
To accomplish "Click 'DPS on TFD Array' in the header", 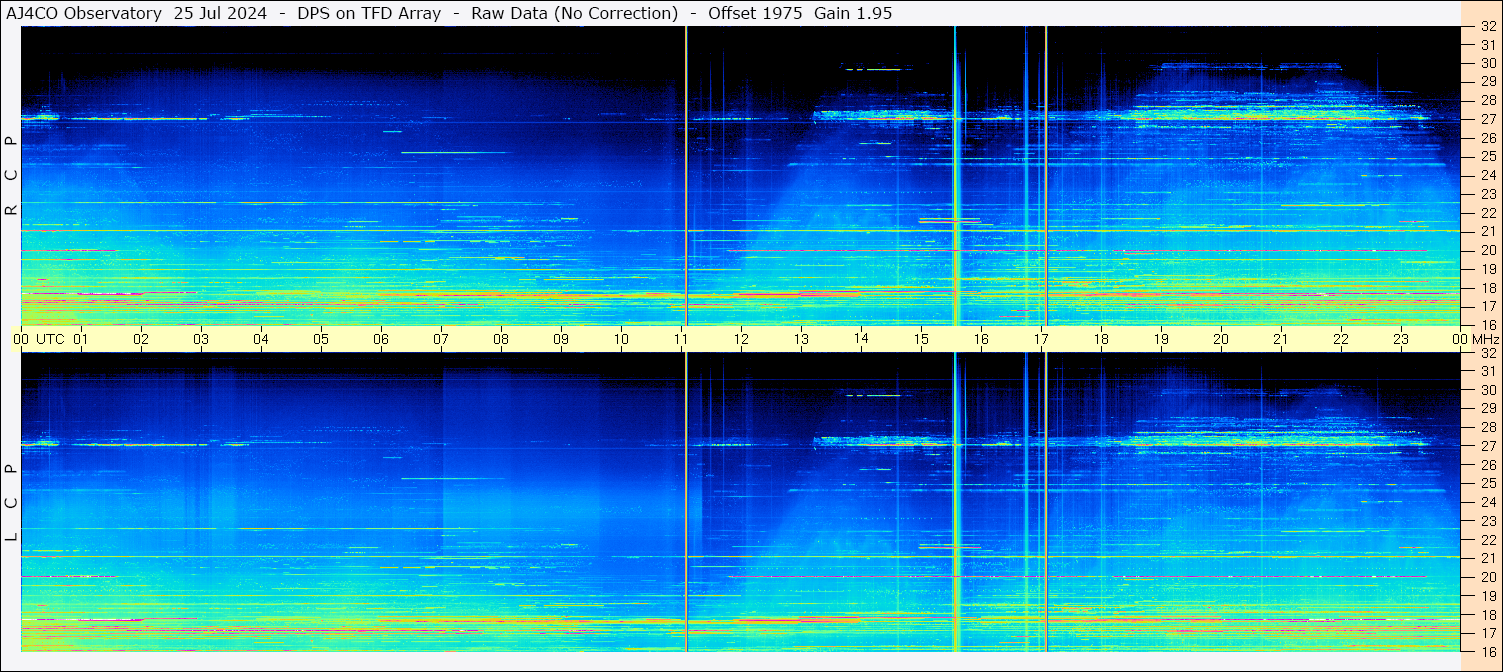I will tap(369, 13).
